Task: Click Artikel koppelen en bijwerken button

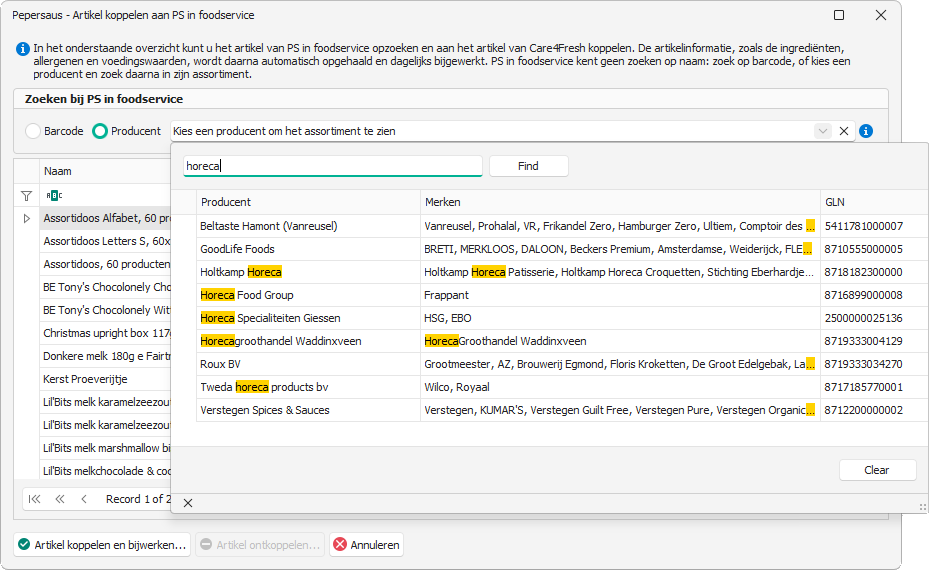Action: click(102, 545)
